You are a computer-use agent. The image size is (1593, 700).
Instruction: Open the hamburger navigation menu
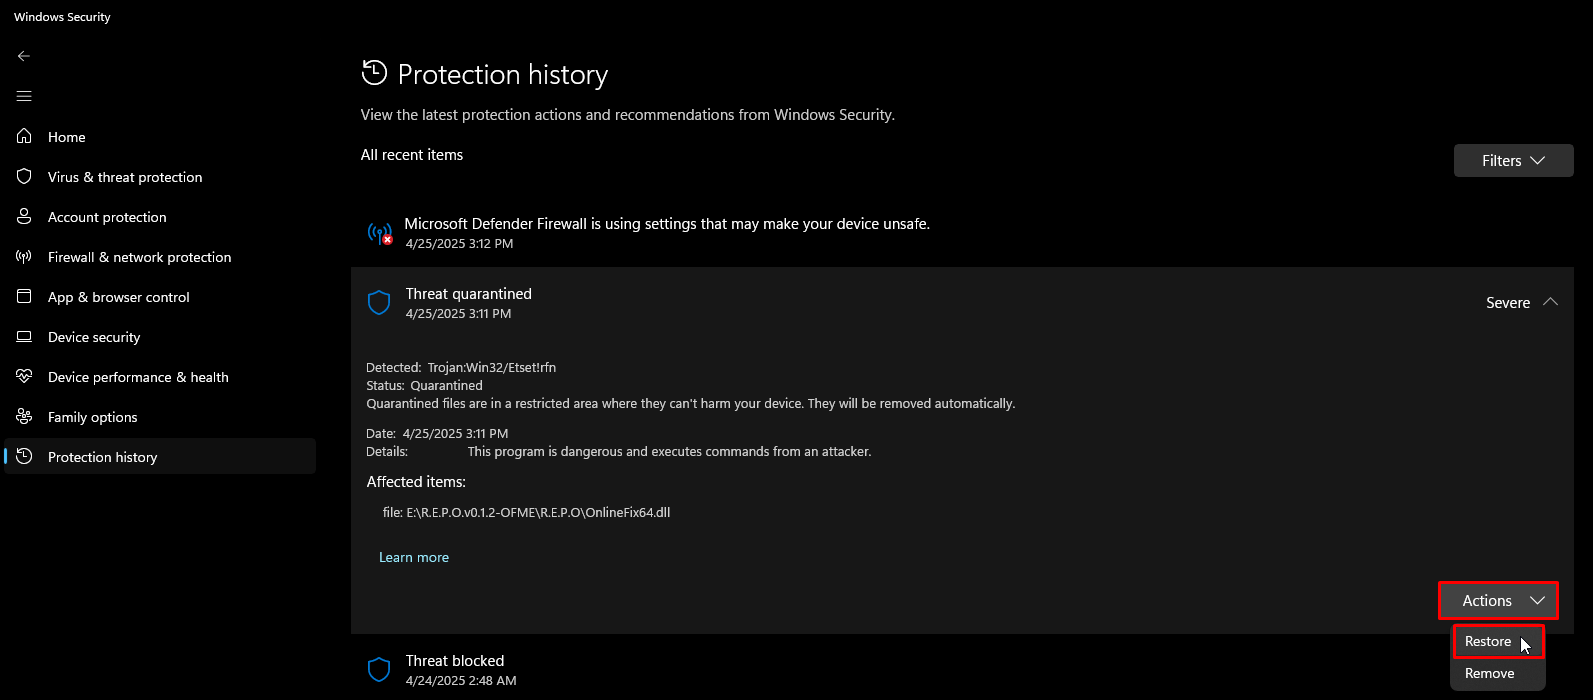[24, 96]
